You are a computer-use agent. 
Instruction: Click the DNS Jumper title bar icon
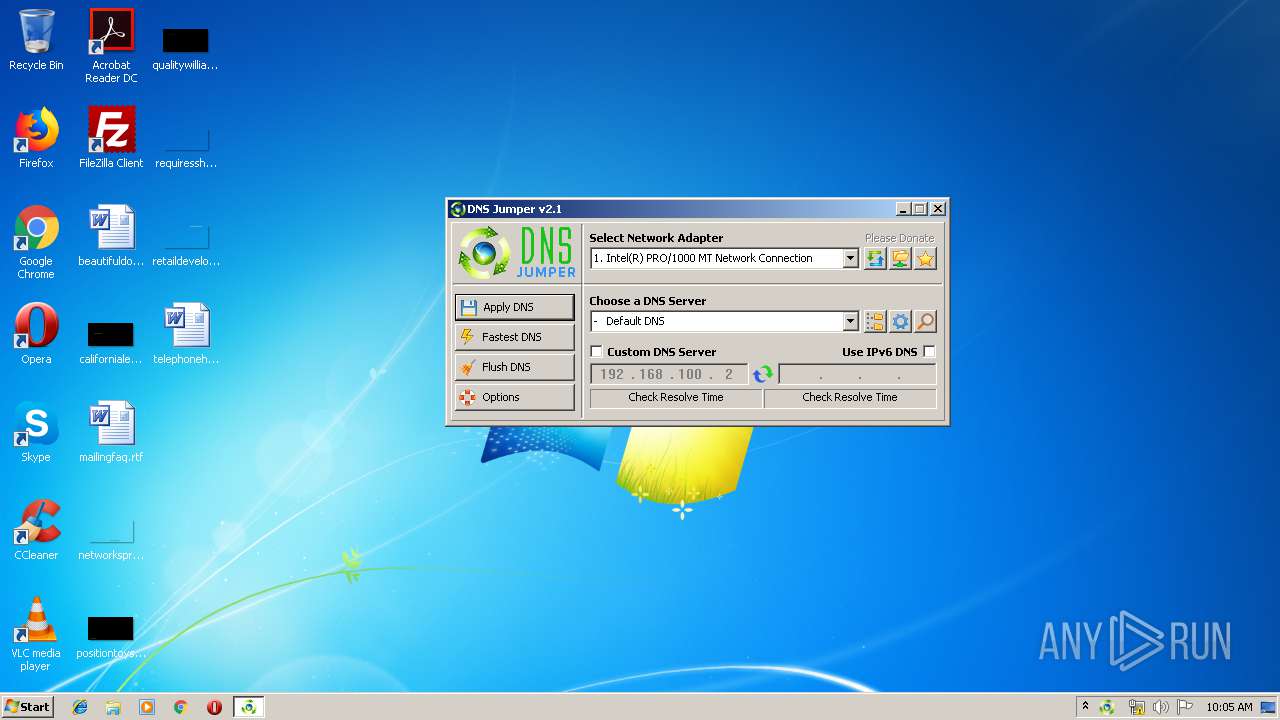point(458,209)
